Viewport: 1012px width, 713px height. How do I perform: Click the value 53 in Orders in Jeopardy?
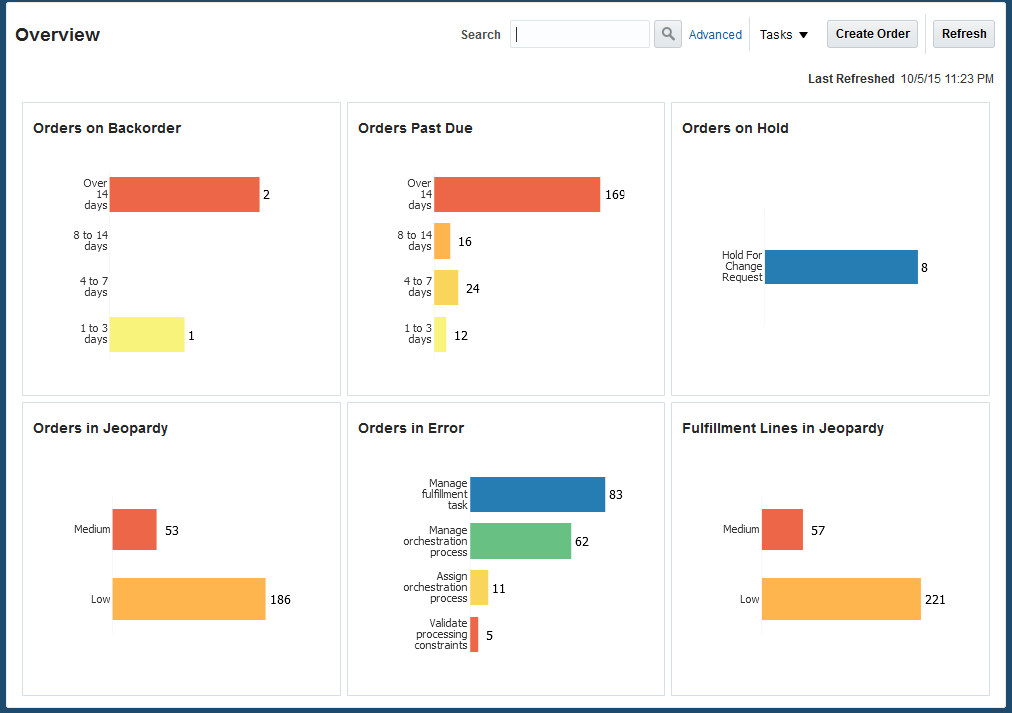172,530
